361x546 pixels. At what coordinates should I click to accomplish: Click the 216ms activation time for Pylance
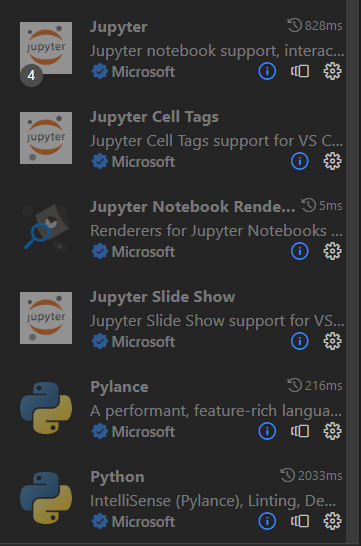[315, 385]
